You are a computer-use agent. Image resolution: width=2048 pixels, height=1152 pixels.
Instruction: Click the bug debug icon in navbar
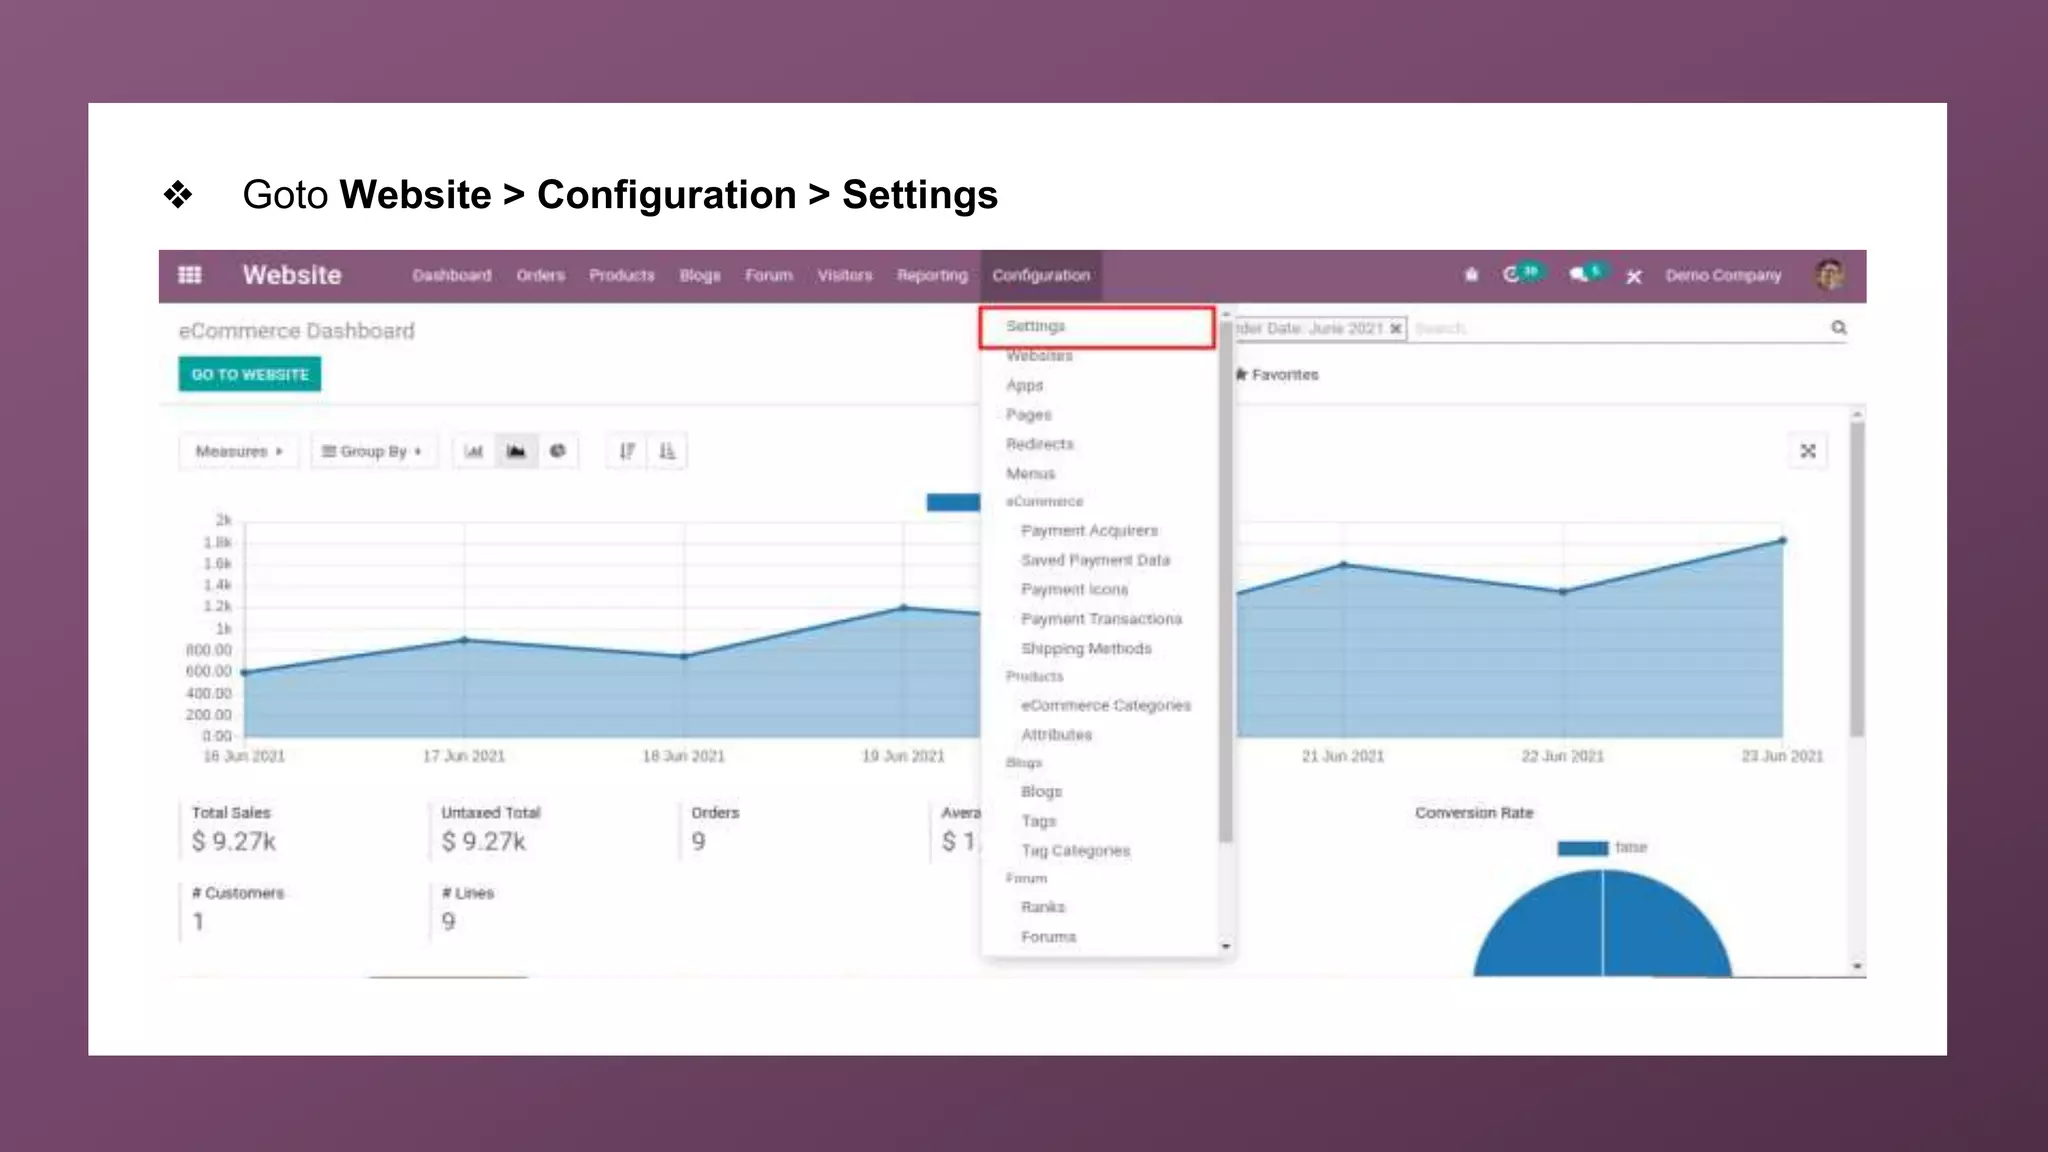tap(1471, 275)
